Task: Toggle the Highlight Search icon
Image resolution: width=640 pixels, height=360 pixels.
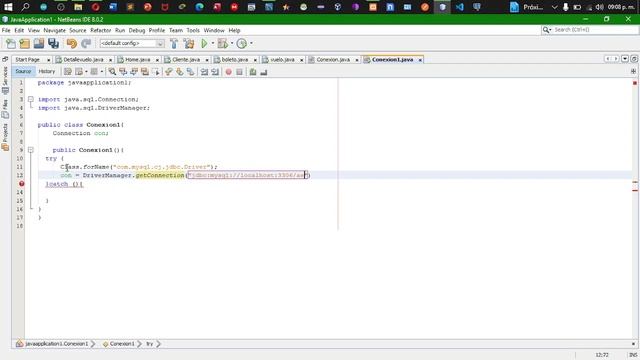Action: pos(145,72)
